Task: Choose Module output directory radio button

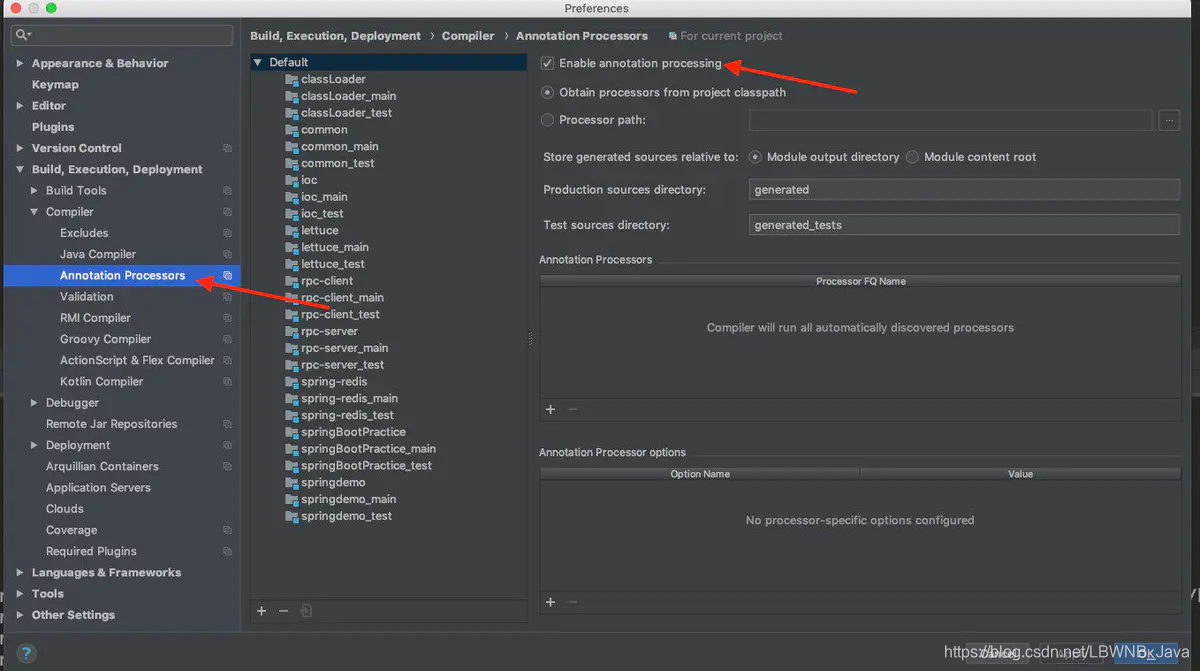Action: coord(755,157)
